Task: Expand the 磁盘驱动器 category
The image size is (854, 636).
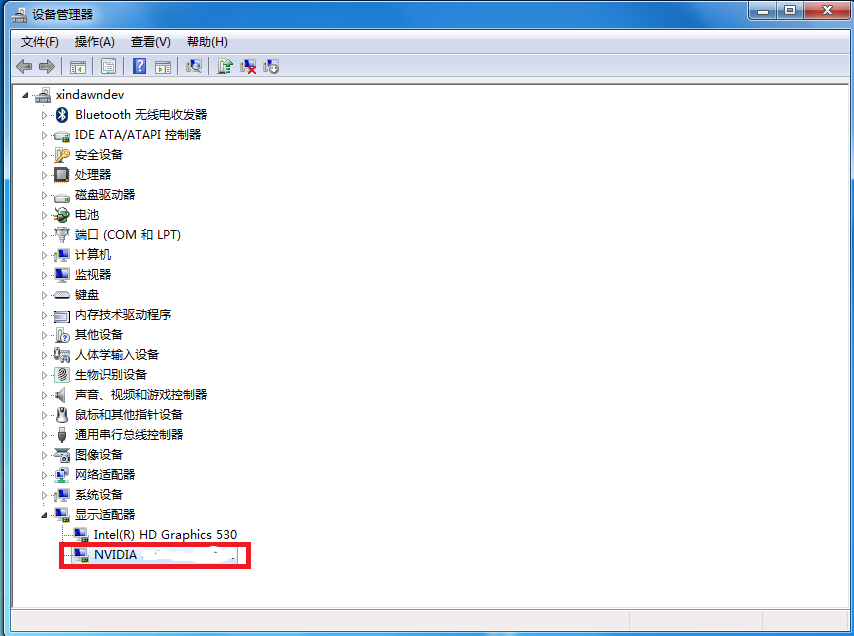Action: pyautogui.click(x=44, y=195)
